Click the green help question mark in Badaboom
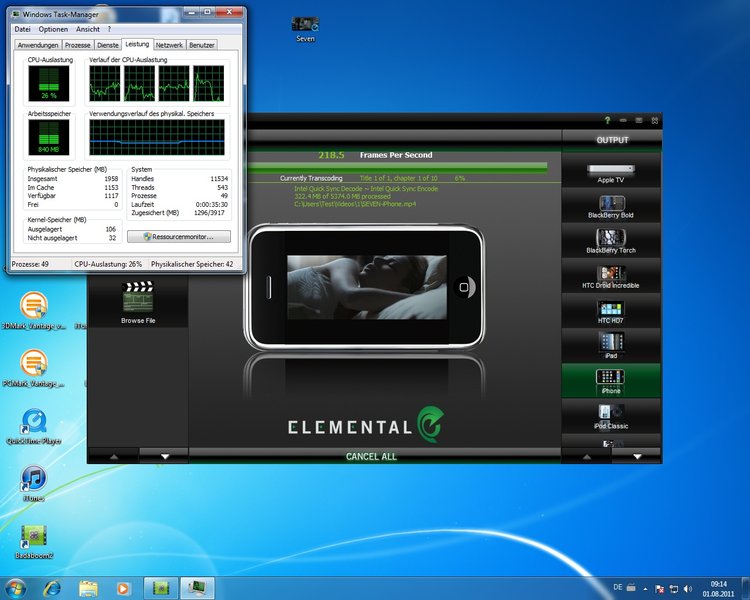 pos(607,121)
